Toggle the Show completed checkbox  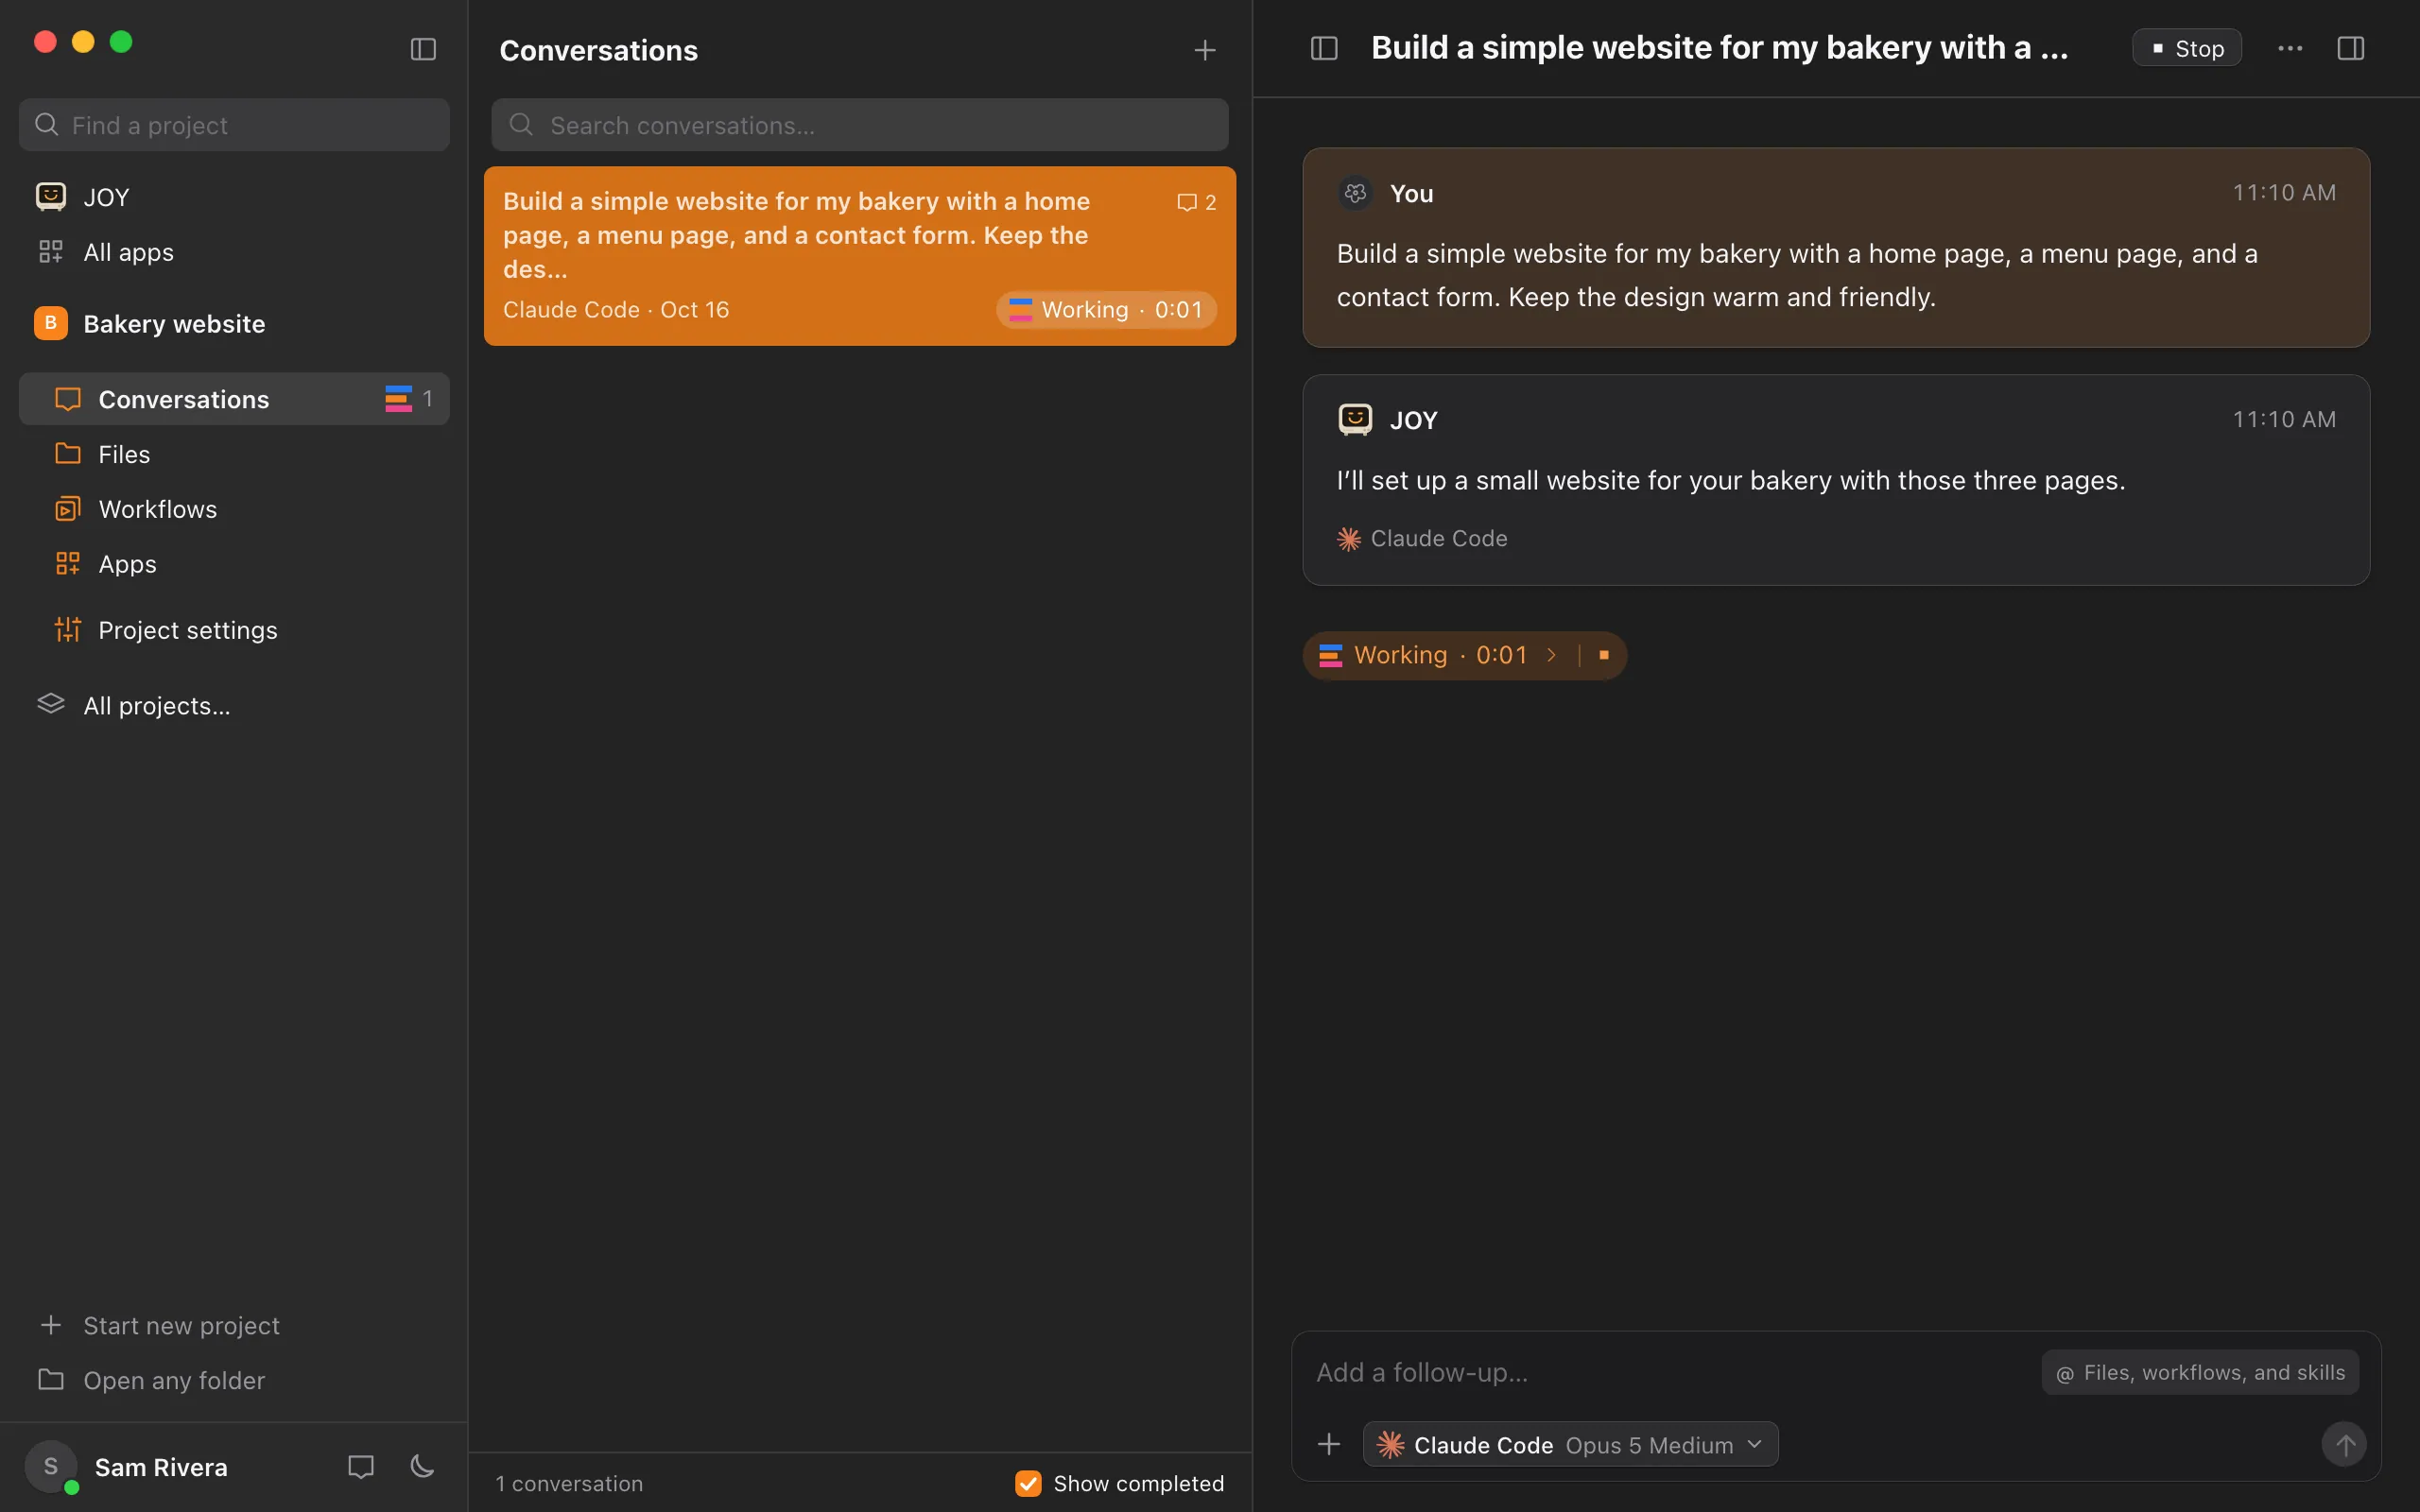(1028, 1483)
